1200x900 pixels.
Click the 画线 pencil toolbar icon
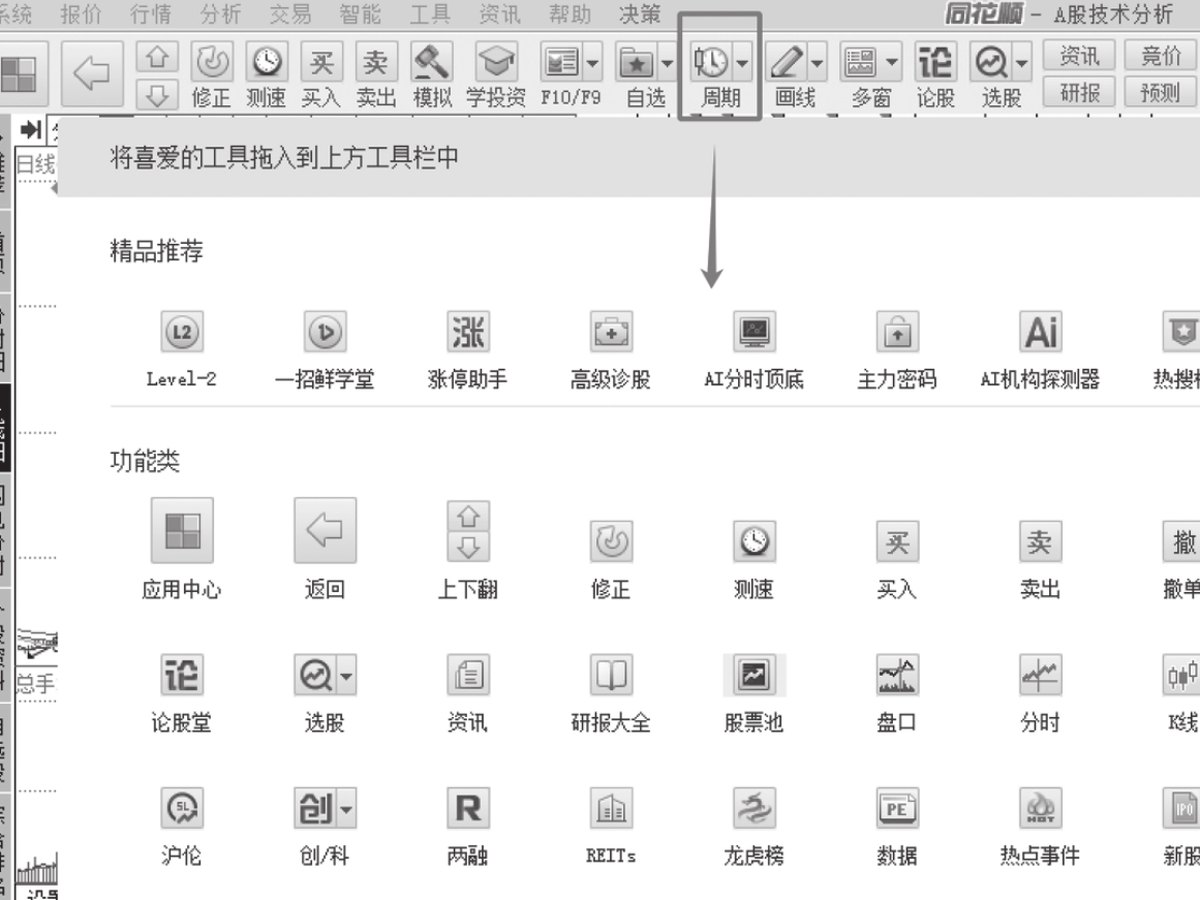(x=787, y=63)
